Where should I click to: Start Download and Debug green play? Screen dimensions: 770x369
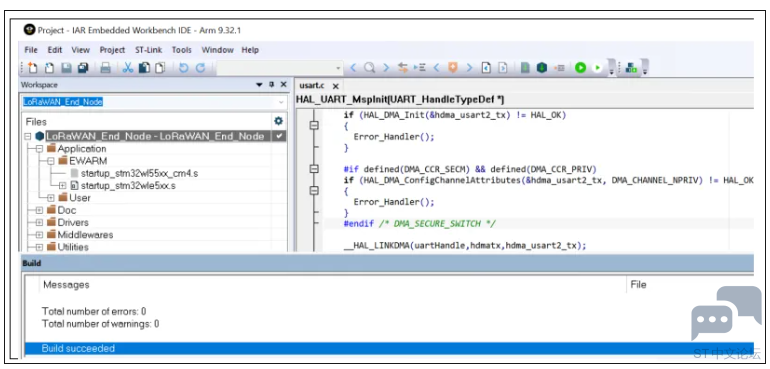coord(580,68)
